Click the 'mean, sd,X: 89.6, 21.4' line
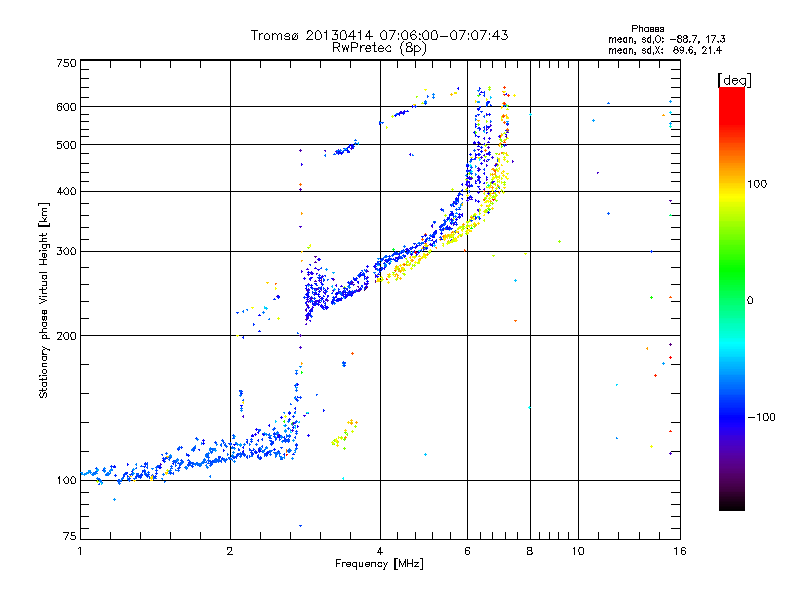Image resolution: width=800 pixels, height=600 pixels. pos(665,50)
